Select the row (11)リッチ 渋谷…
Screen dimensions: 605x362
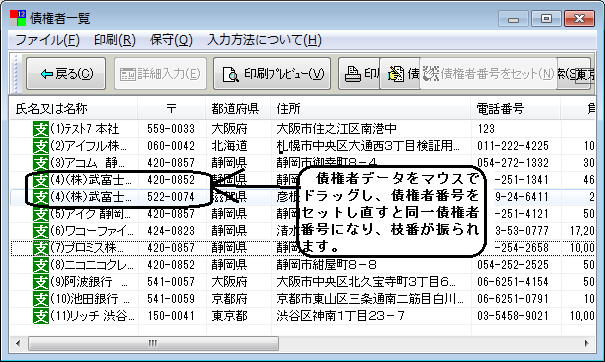tap(302, 316)
